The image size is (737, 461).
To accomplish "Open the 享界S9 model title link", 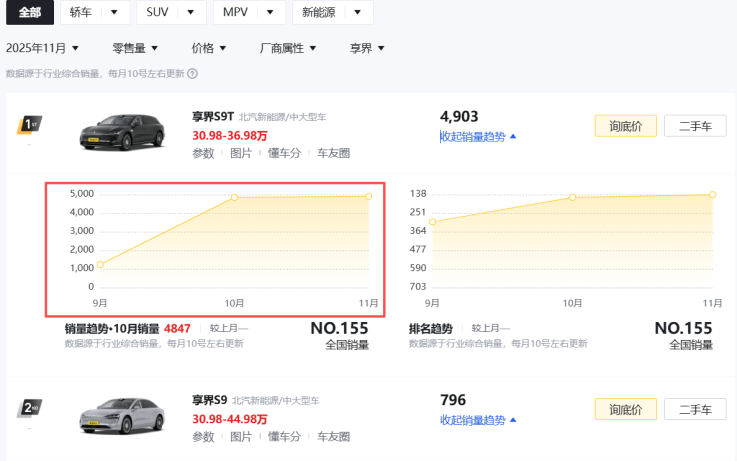I will (209, 400).
